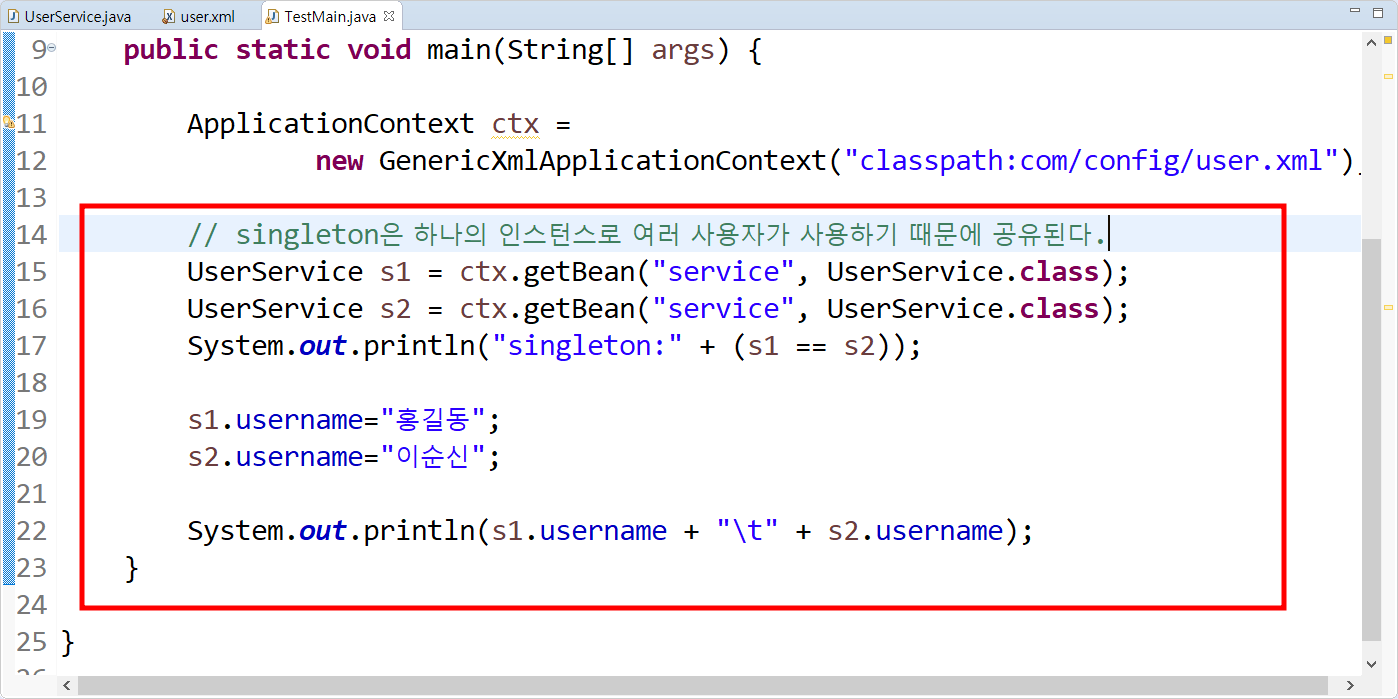The width and height of the screenshot is (1398, 699).
Task: Click the top warning indicator in overview ruler
Action: tap(1388, 39)
